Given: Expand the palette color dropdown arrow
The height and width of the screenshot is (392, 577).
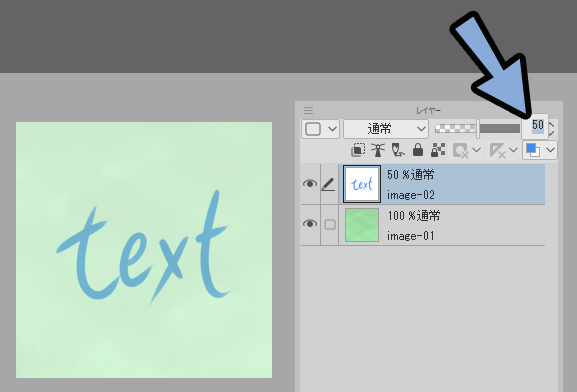Looking at the screenshot, I should click(x=332, y=129).
